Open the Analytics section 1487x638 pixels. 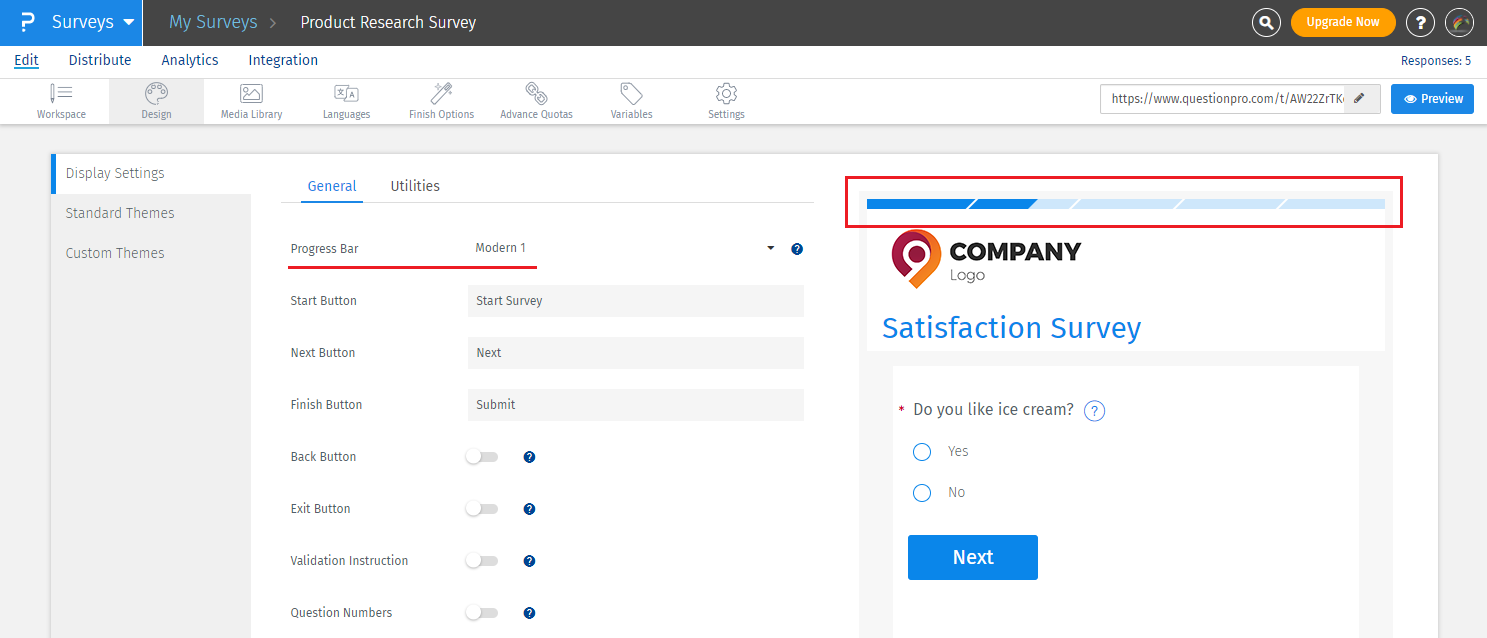(189, 59)
